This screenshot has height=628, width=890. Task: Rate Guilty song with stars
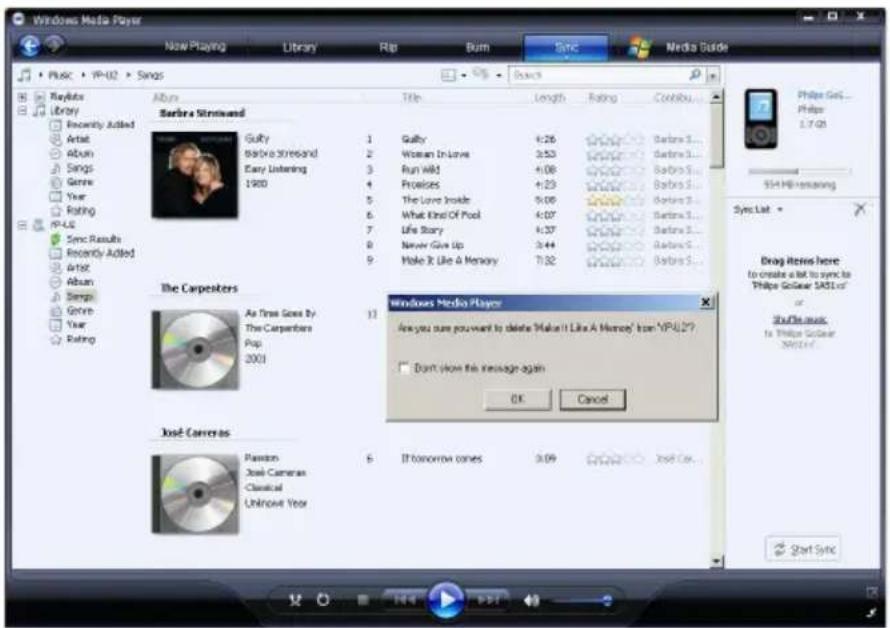coord(615,139)
